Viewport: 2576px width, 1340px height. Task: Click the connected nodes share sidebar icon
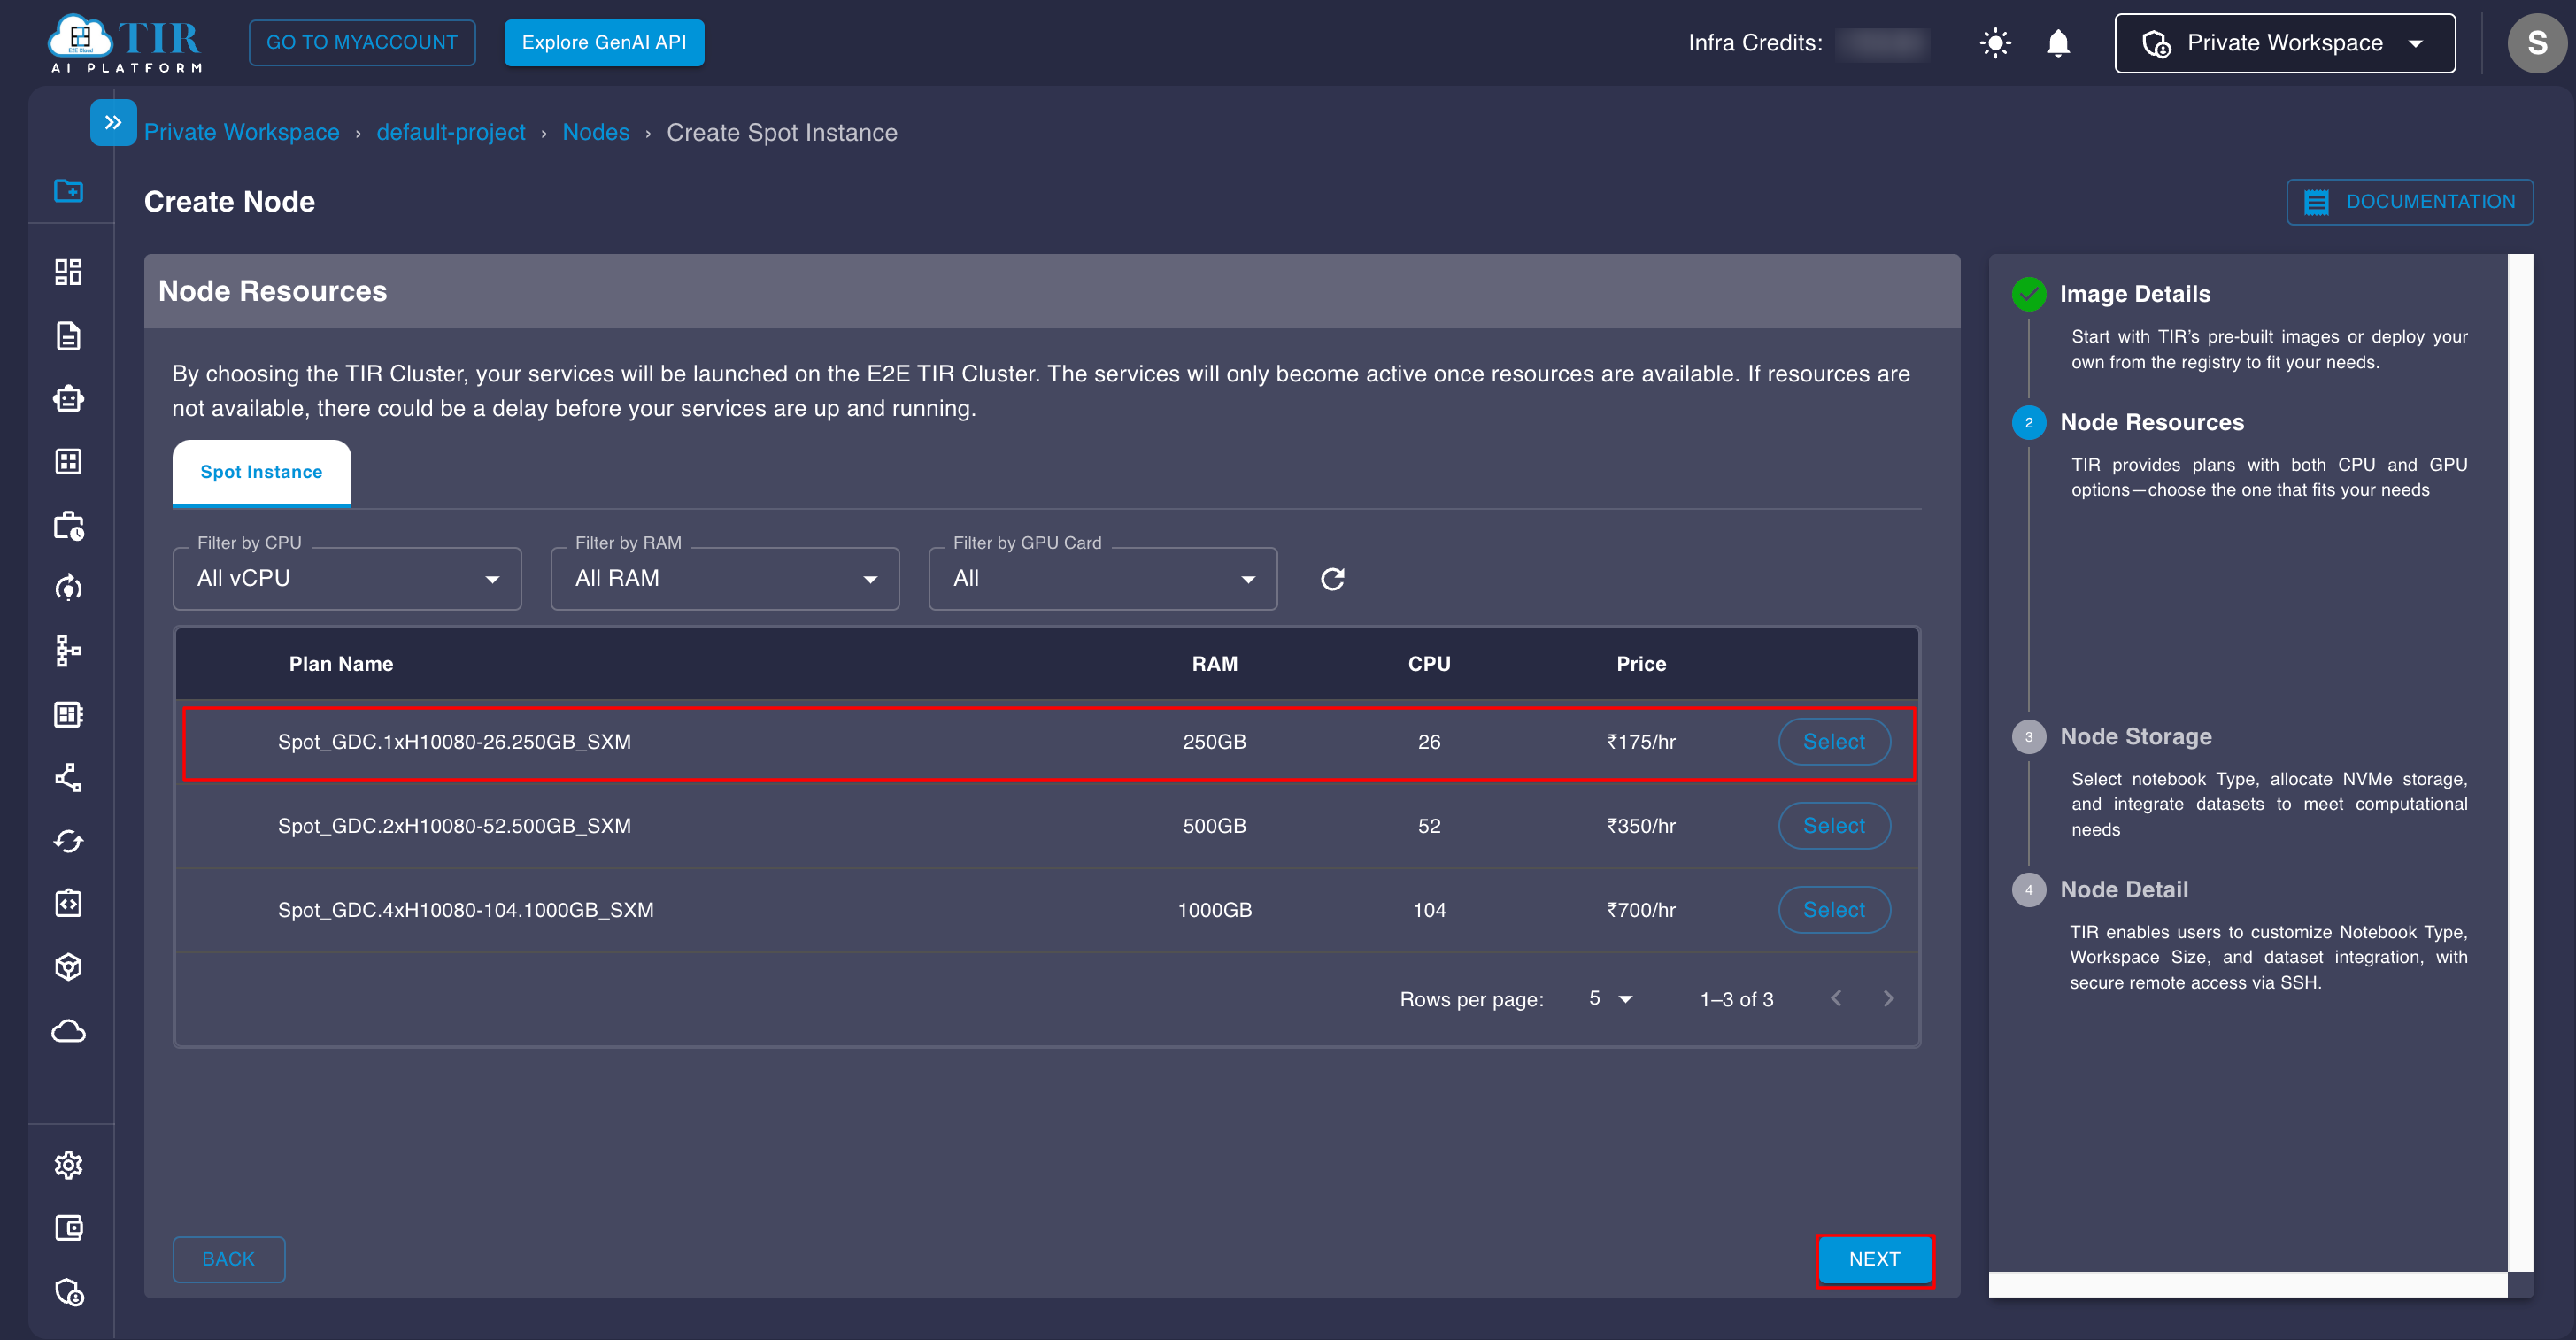(x=68, y=777)
